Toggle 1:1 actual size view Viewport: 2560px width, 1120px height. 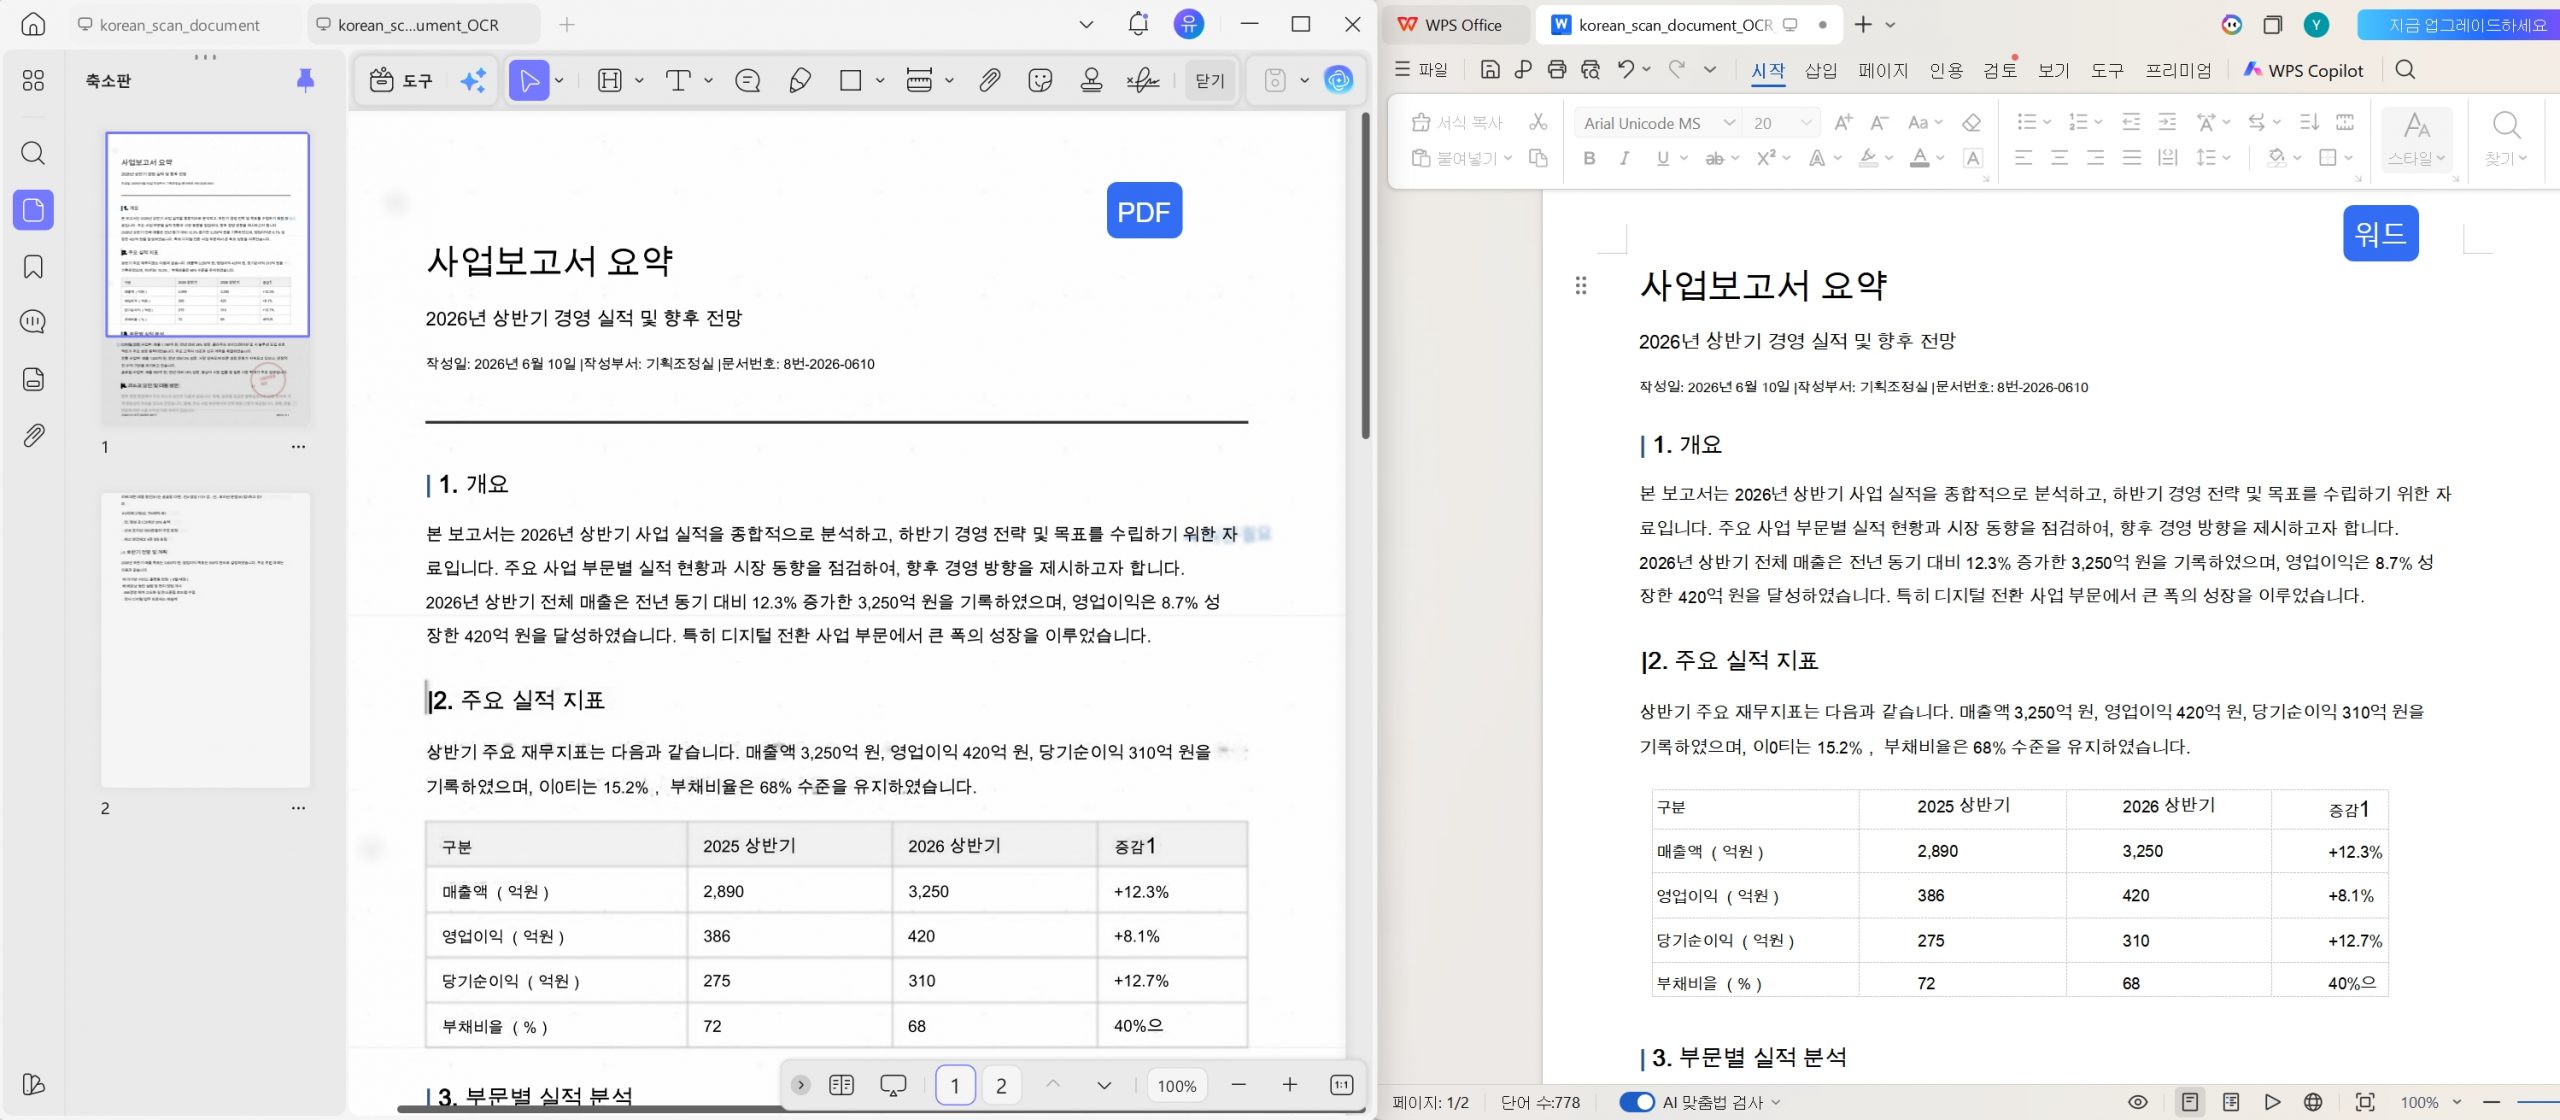pos(1341,1085)
